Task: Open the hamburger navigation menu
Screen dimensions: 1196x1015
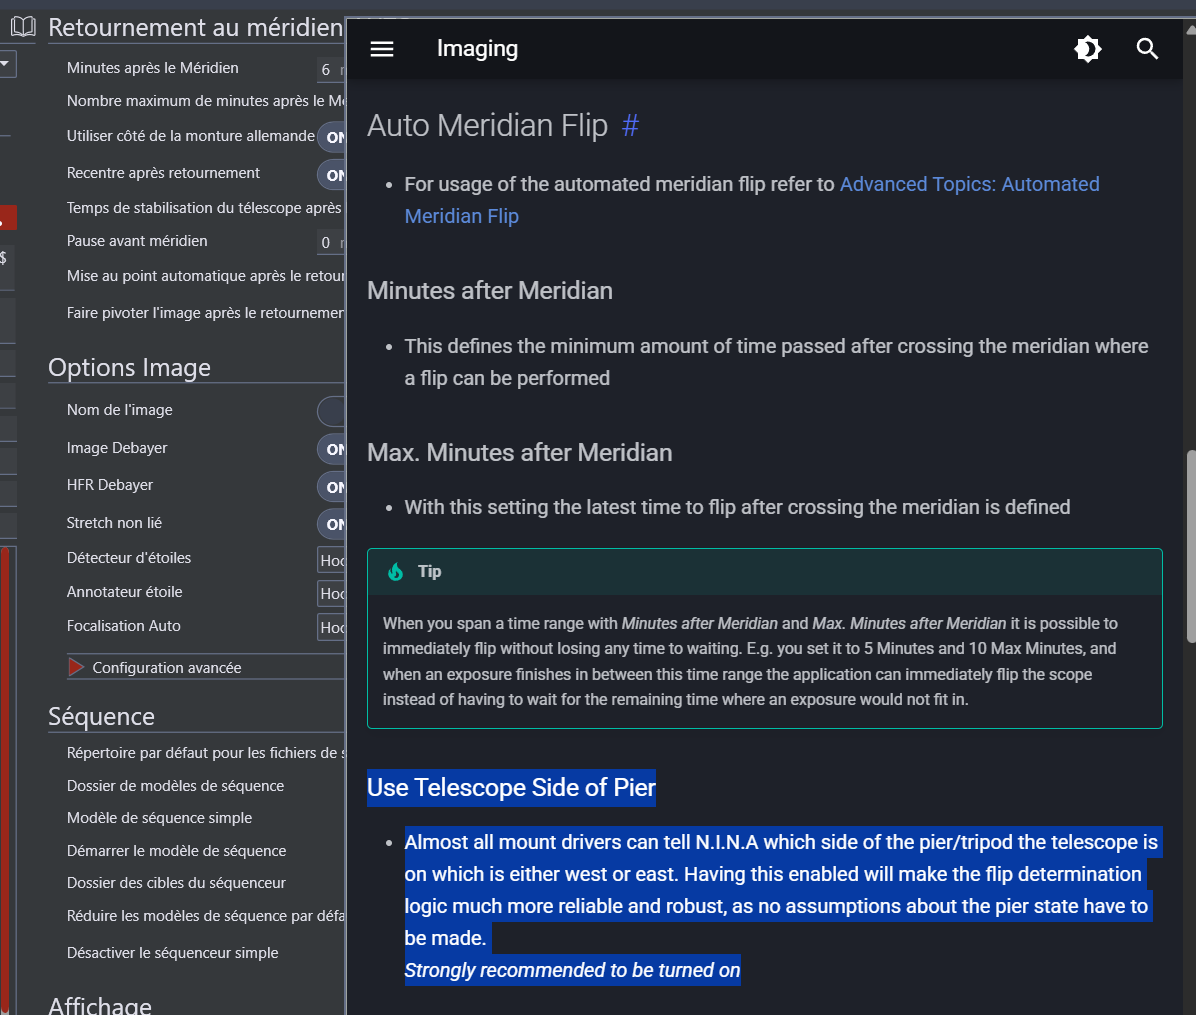Action: (382, 49)
